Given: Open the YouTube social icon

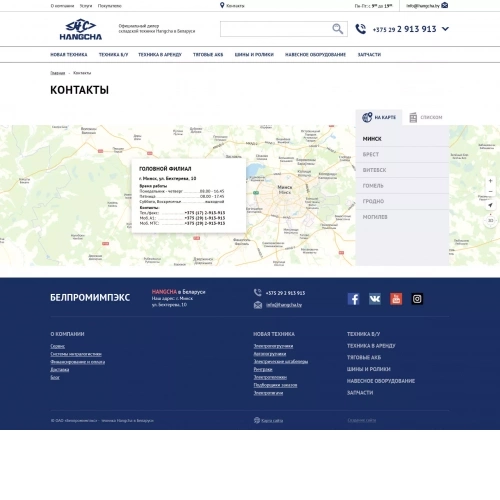Looking at the screenshot, I should (x=396, y=299).
